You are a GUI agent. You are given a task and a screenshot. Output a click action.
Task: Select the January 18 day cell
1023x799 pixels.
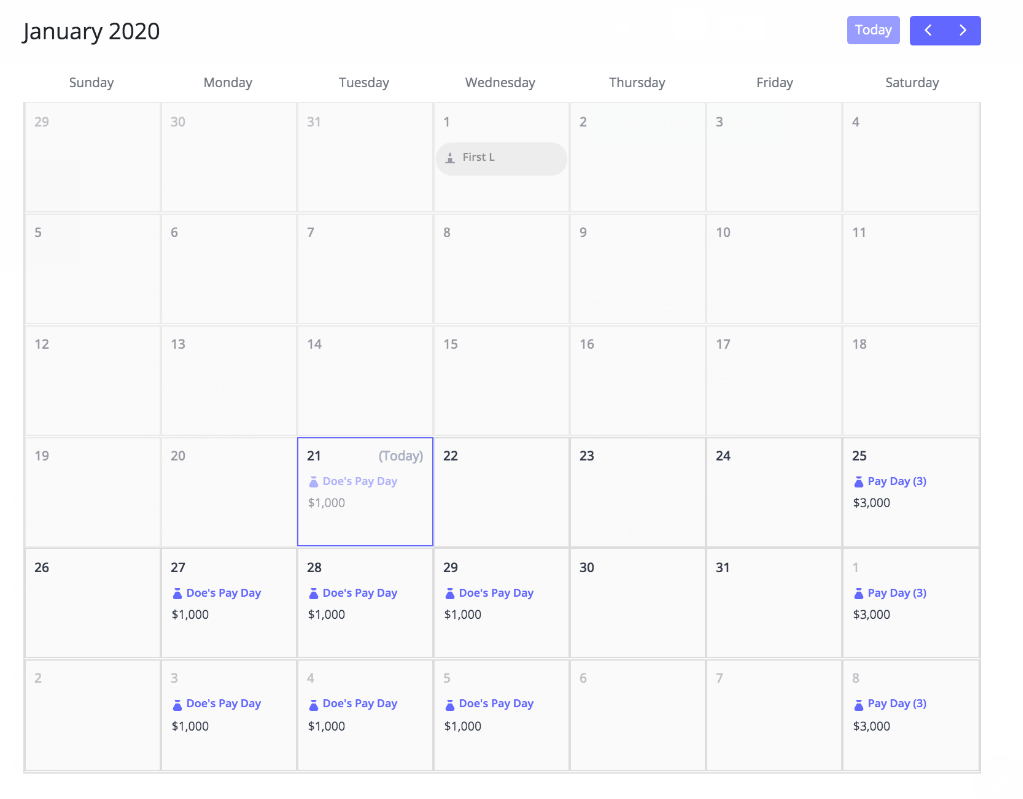(x=911, y=380)
